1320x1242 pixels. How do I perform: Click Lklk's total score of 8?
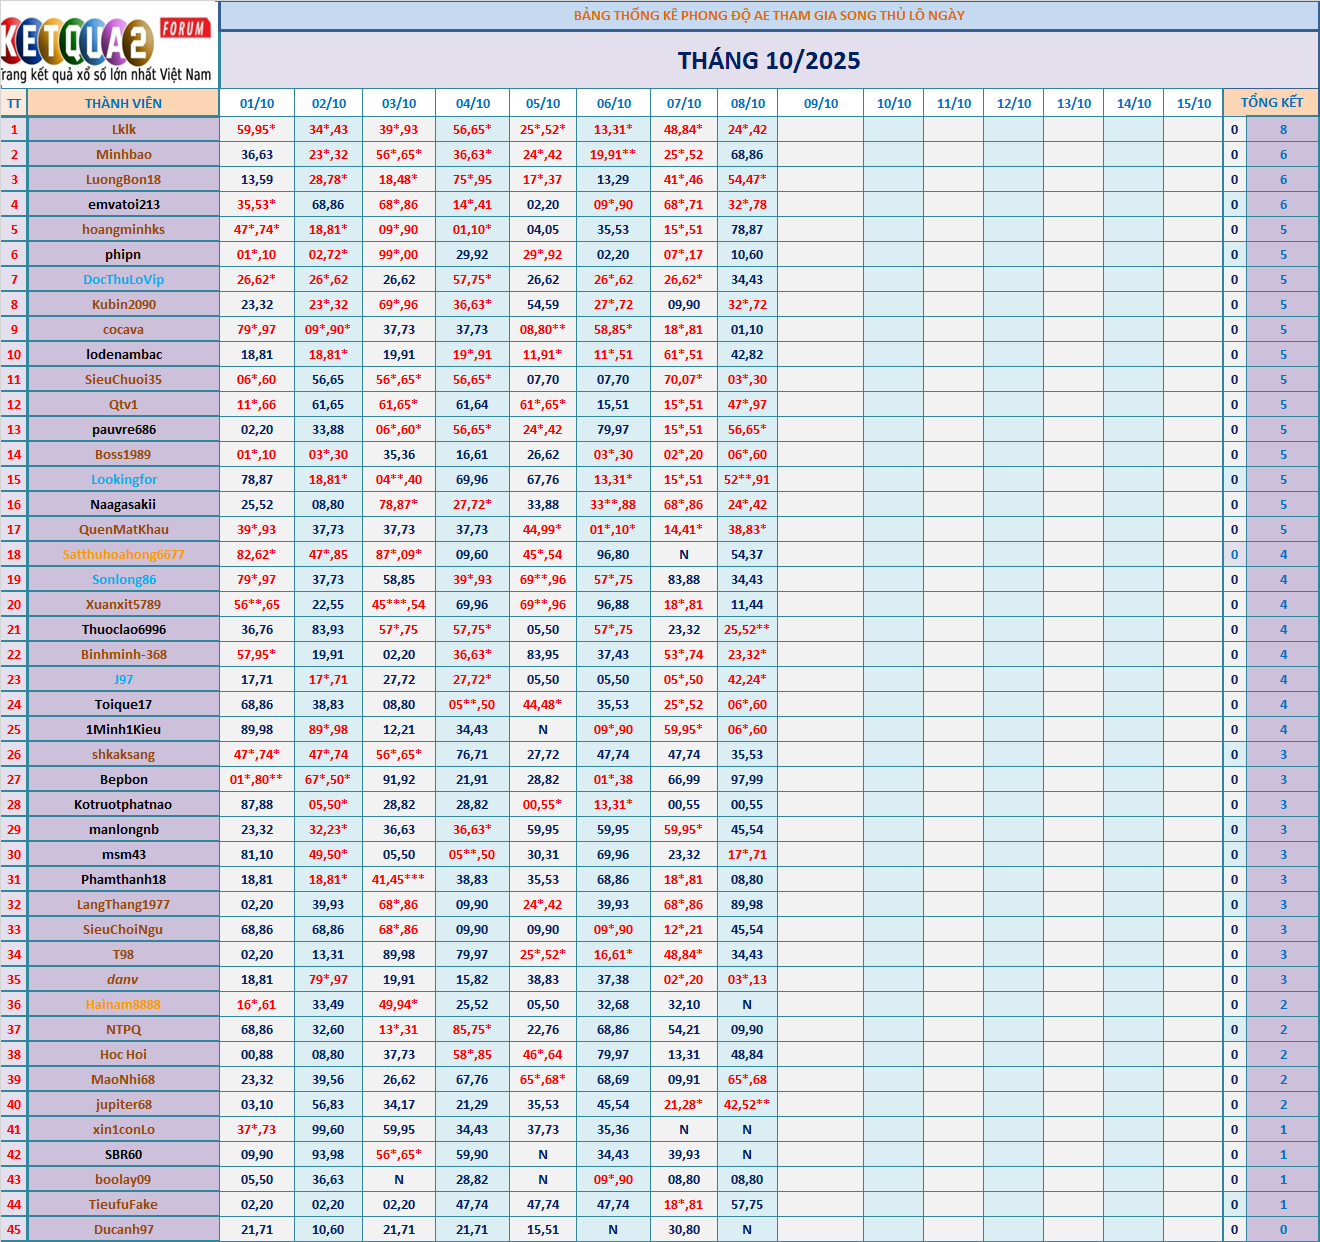[x=1283, y=129]
